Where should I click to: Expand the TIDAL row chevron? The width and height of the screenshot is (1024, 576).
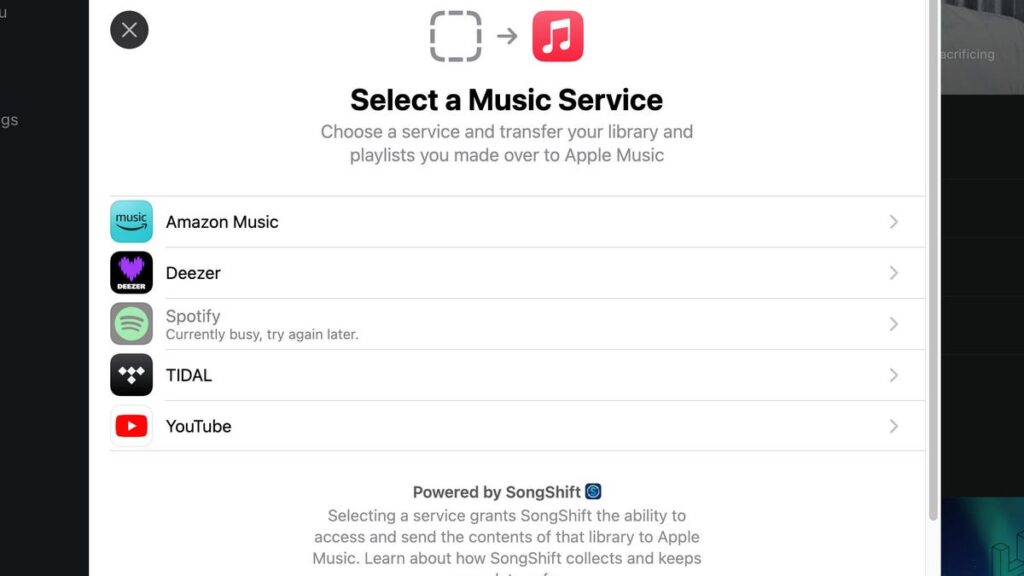click(894, 375)
